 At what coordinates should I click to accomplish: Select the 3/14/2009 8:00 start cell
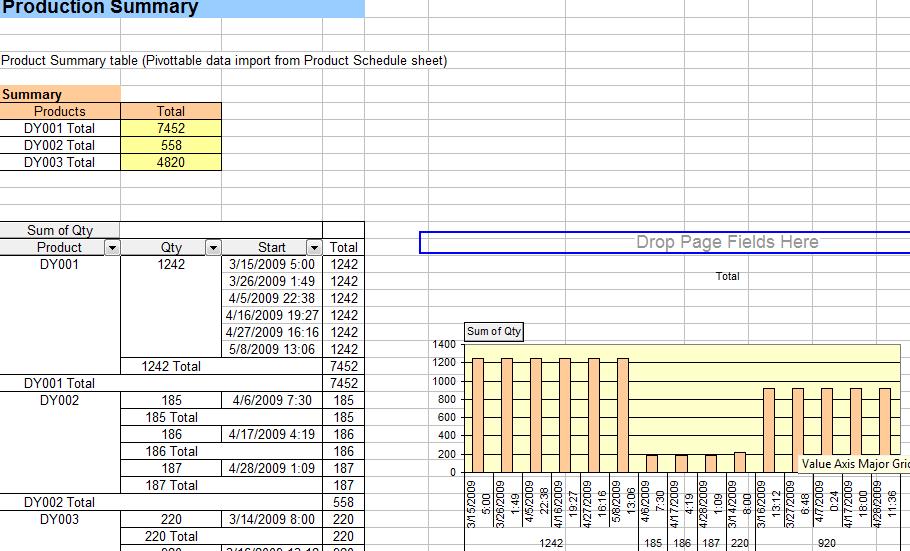tap(272, 519)
